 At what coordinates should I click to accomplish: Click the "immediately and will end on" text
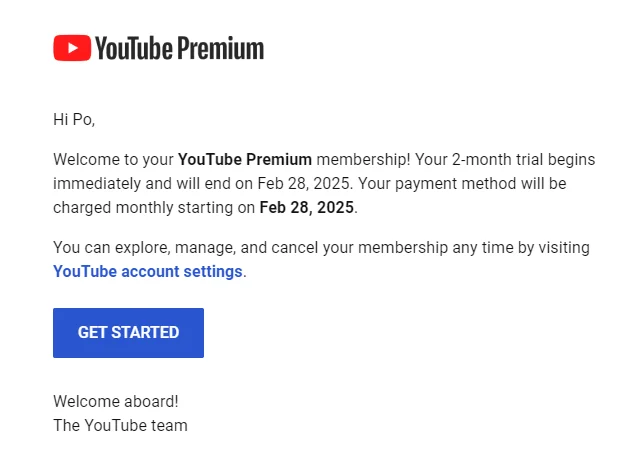click(153, 184)
